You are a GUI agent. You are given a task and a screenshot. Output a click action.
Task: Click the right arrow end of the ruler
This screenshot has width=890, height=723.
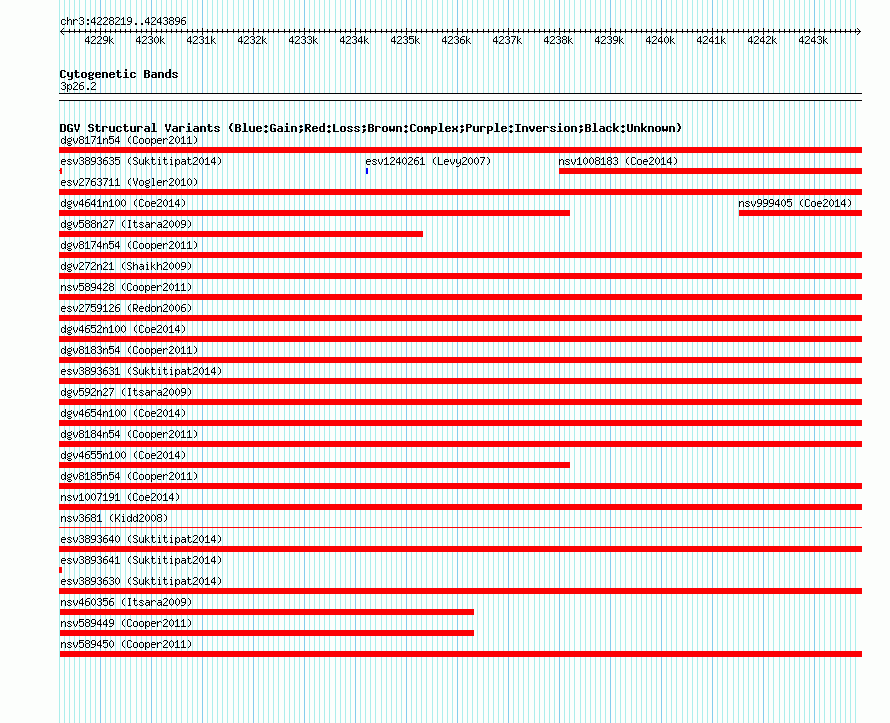pyautogui.click(x=859, y=32)
